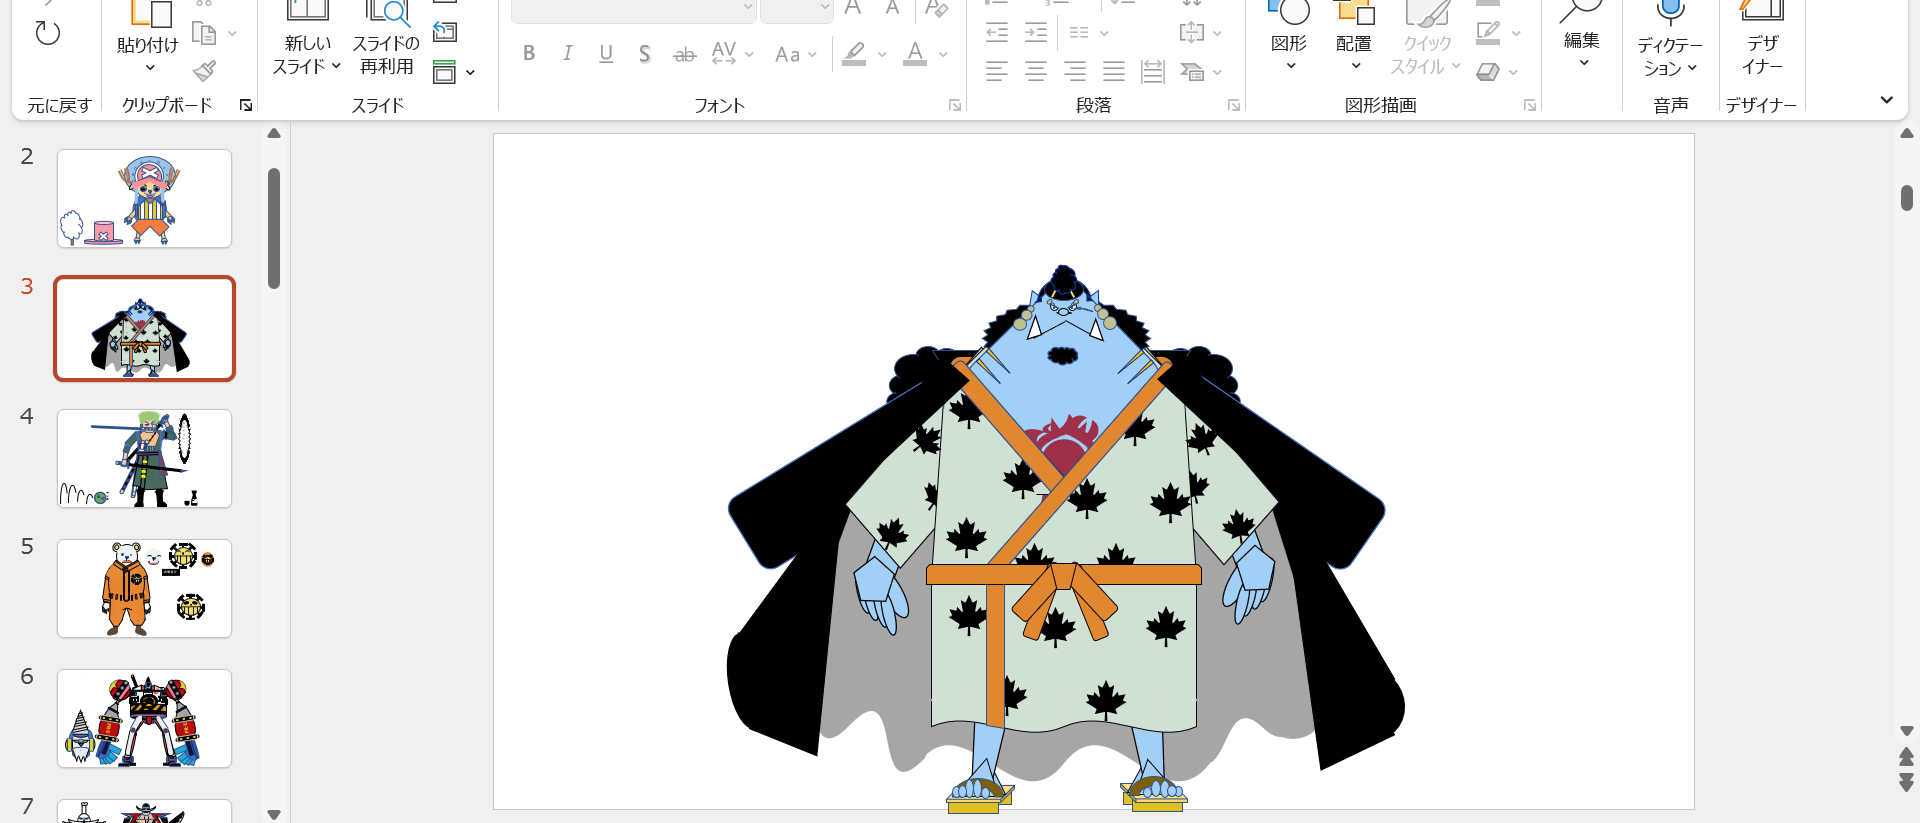Click the Reset slide icon

tap(445, 32)
